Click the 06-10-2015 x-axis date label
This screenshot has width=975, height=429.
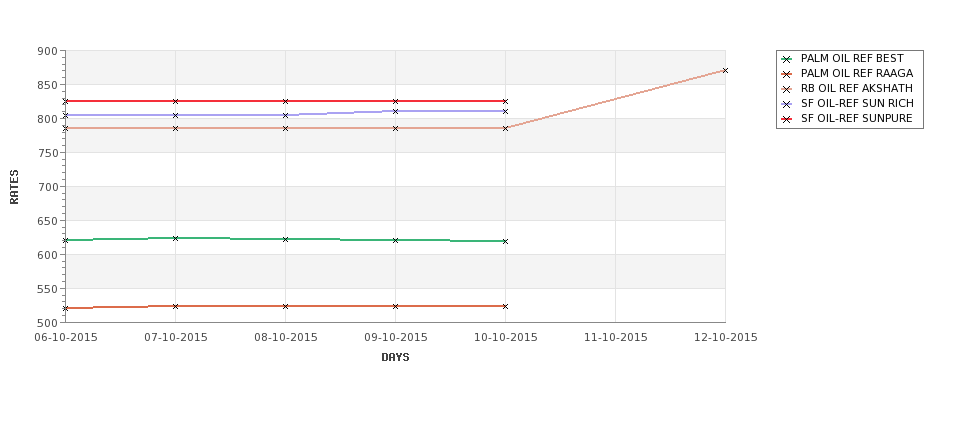(x=65, y=338)
